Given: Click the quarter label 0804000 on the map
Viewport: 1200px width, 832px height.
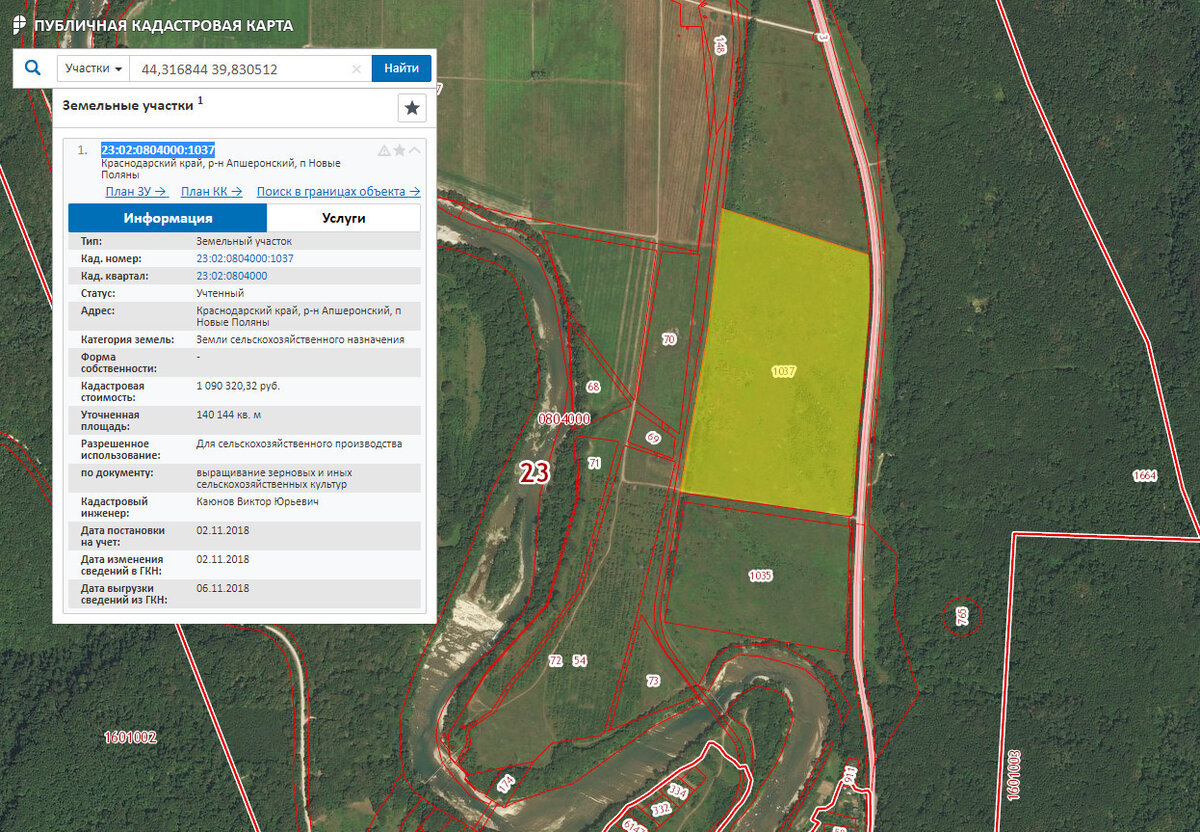Looking at the screenshot, I should tap(565, 419).
